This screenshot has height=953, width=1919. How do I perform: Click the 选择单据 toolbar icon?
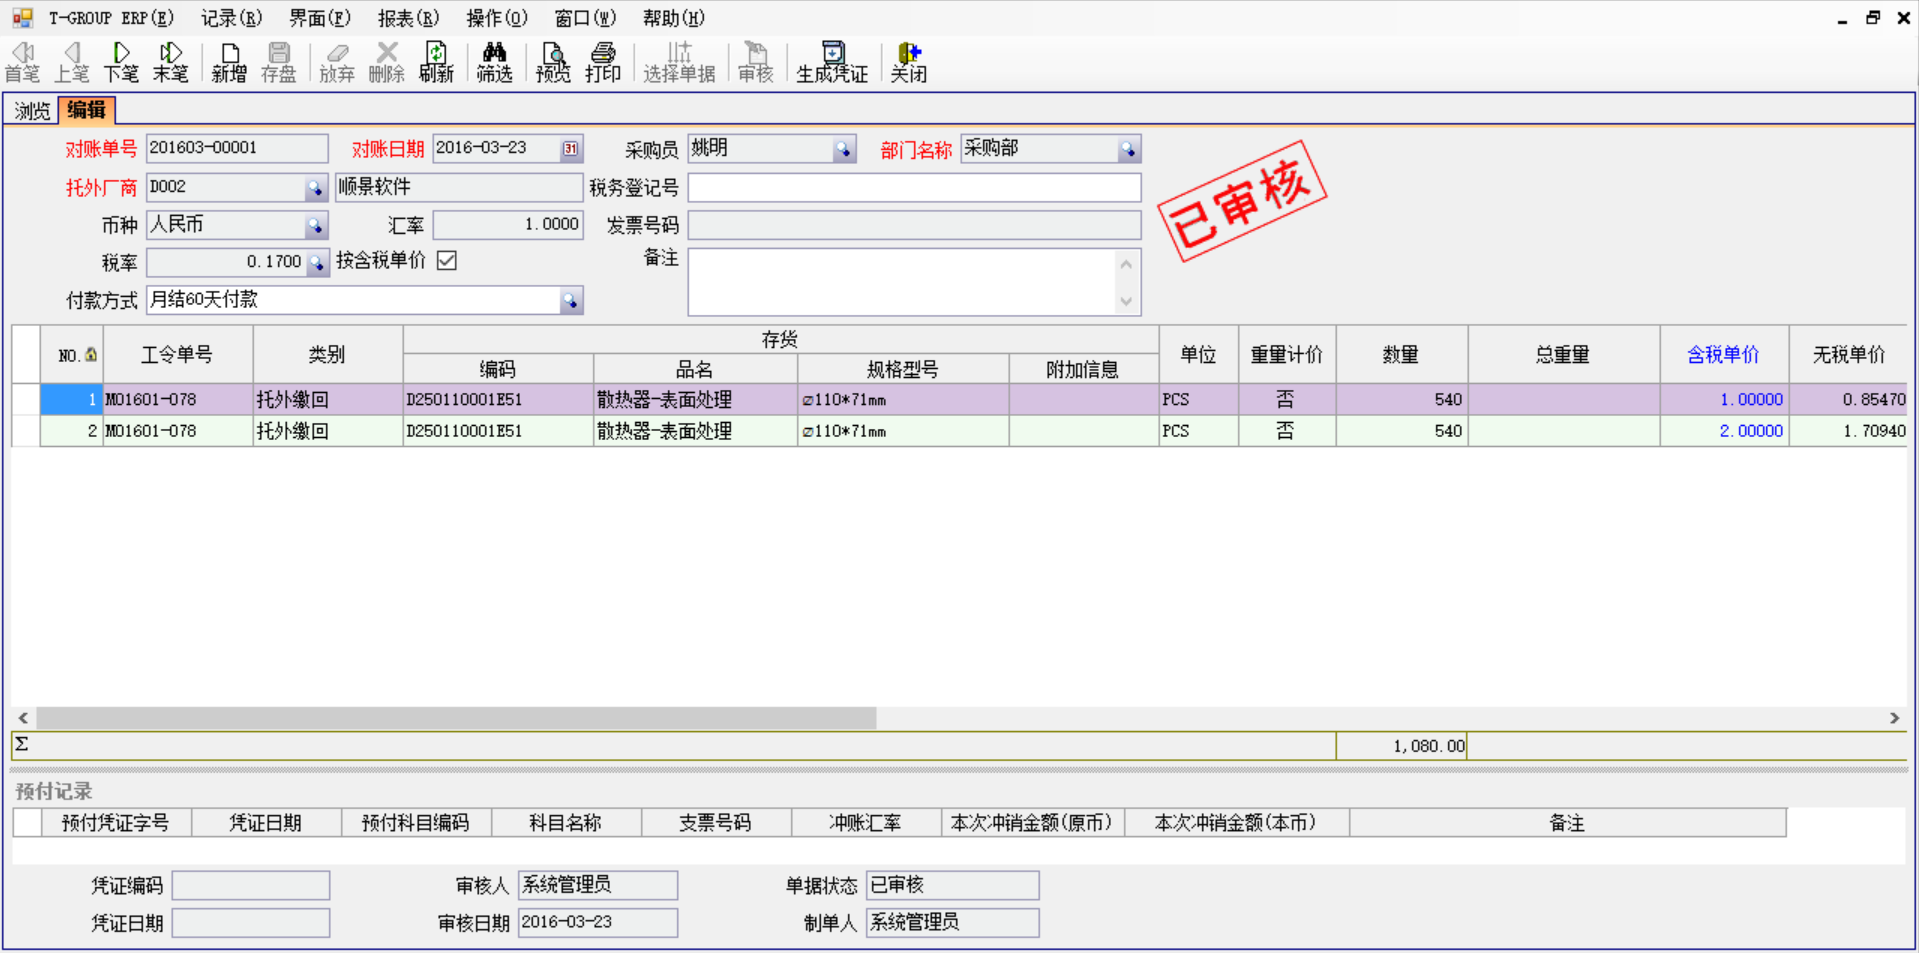click(679, 62)
